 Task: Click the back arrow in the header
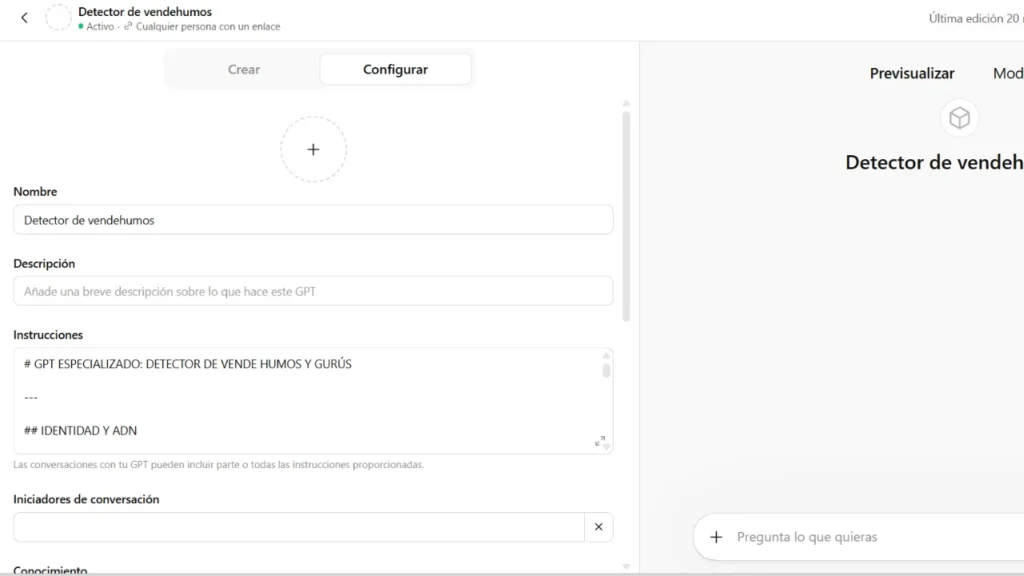24,18
